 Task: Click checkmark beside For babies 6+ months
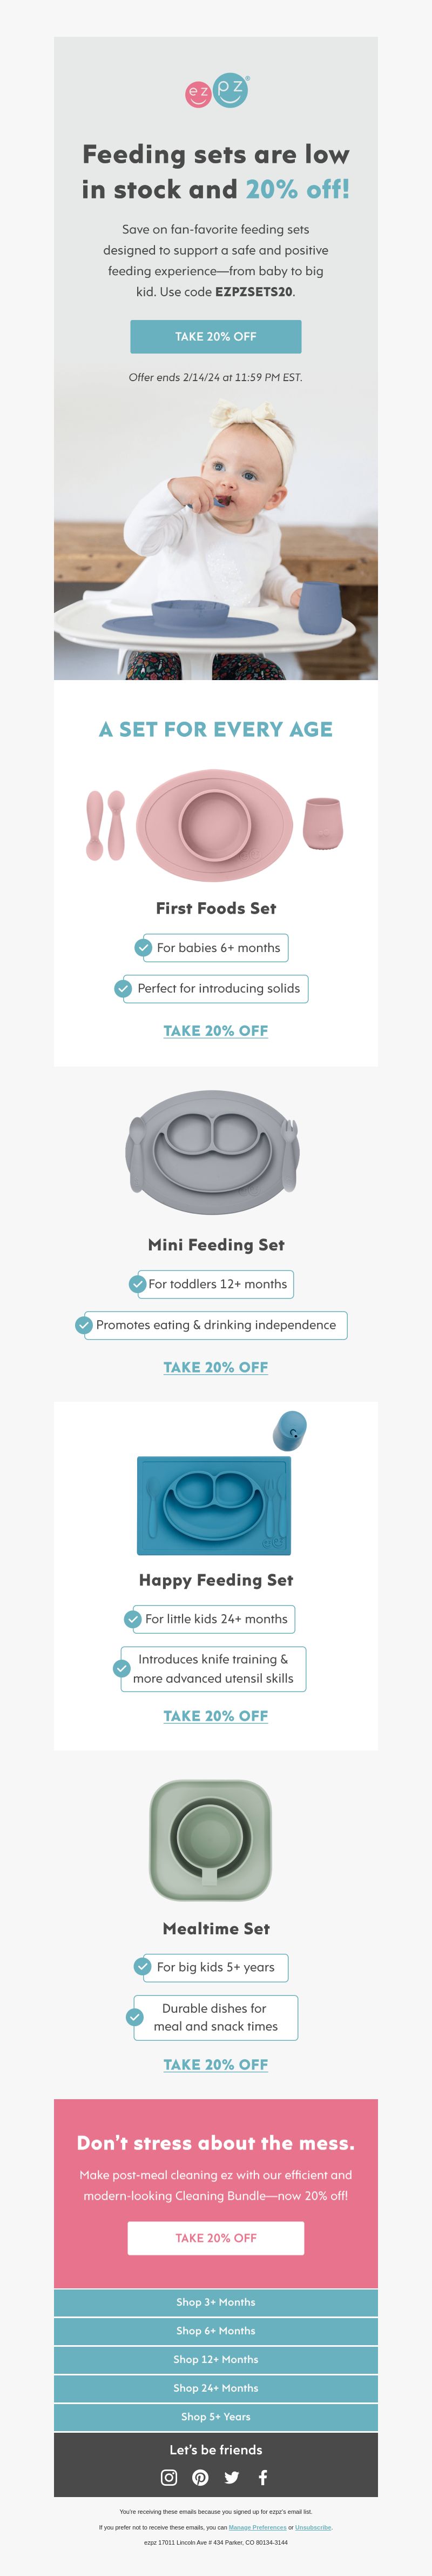143,947
